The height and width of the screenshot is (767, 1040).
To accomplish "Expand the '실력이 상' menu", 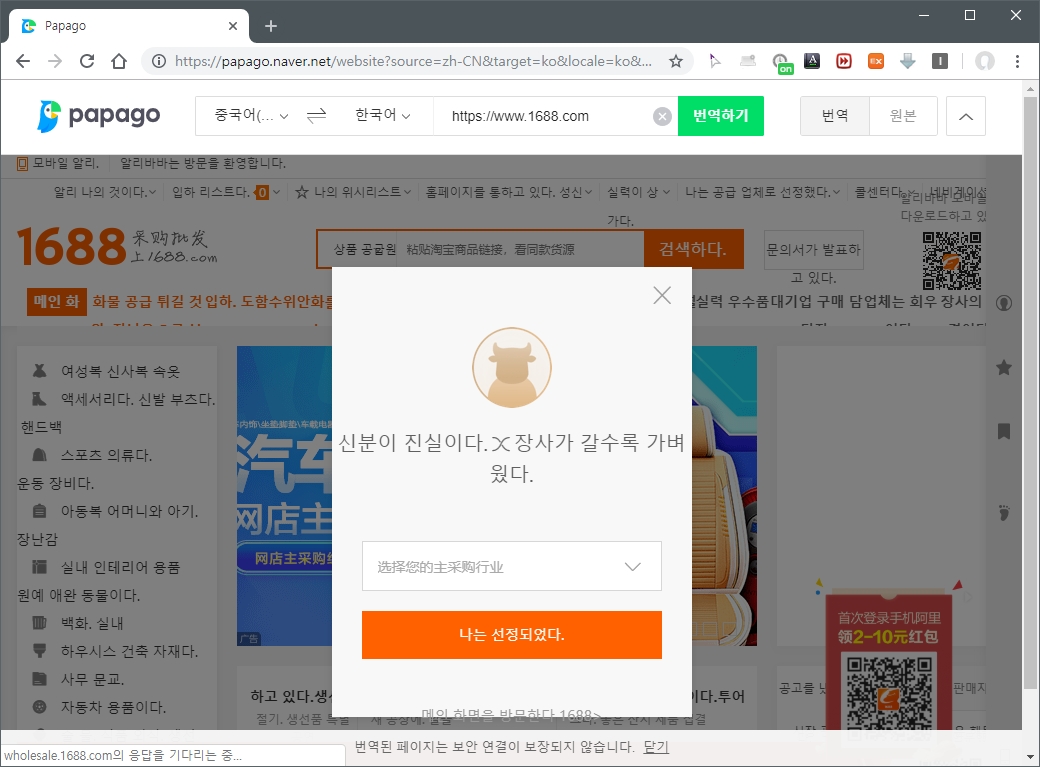I will click(x=639, y=192).
